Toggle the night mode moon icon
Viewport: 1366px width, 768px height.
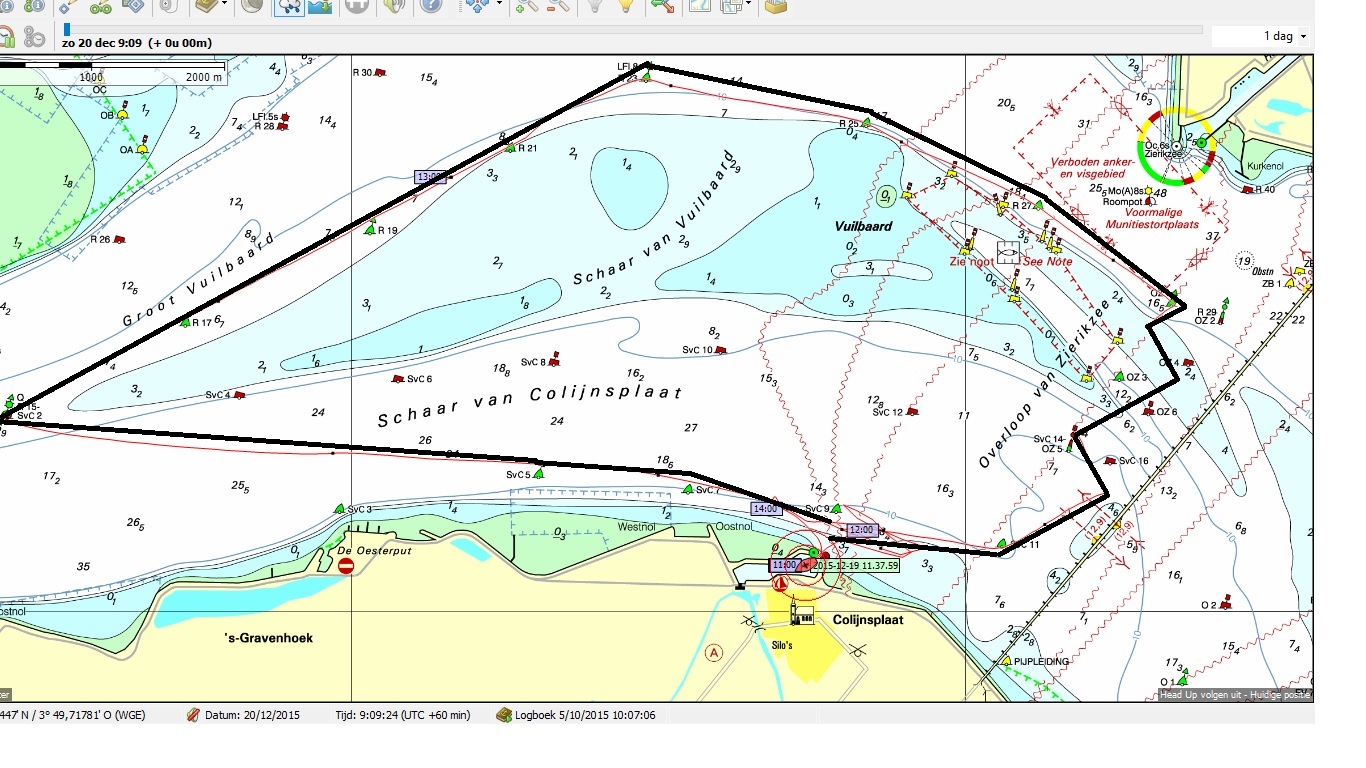252,6
